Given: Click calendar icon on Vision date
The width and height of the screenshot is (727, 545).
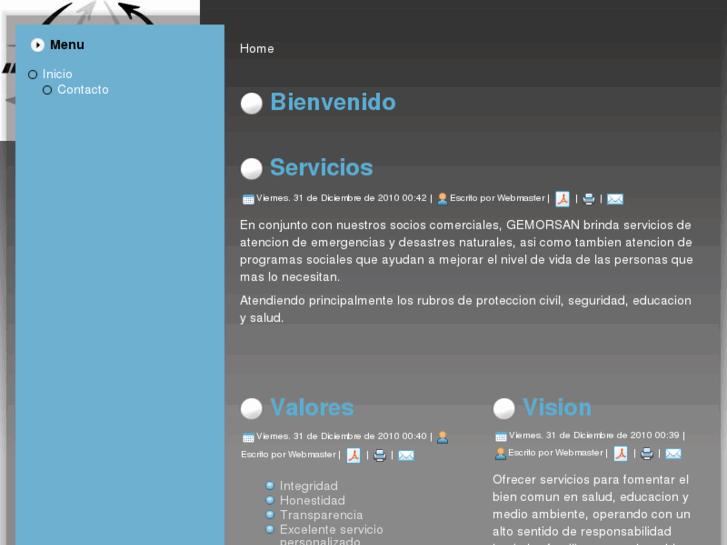Looking at the screenshot, I should pyautogui.click(x=501, y=436).
